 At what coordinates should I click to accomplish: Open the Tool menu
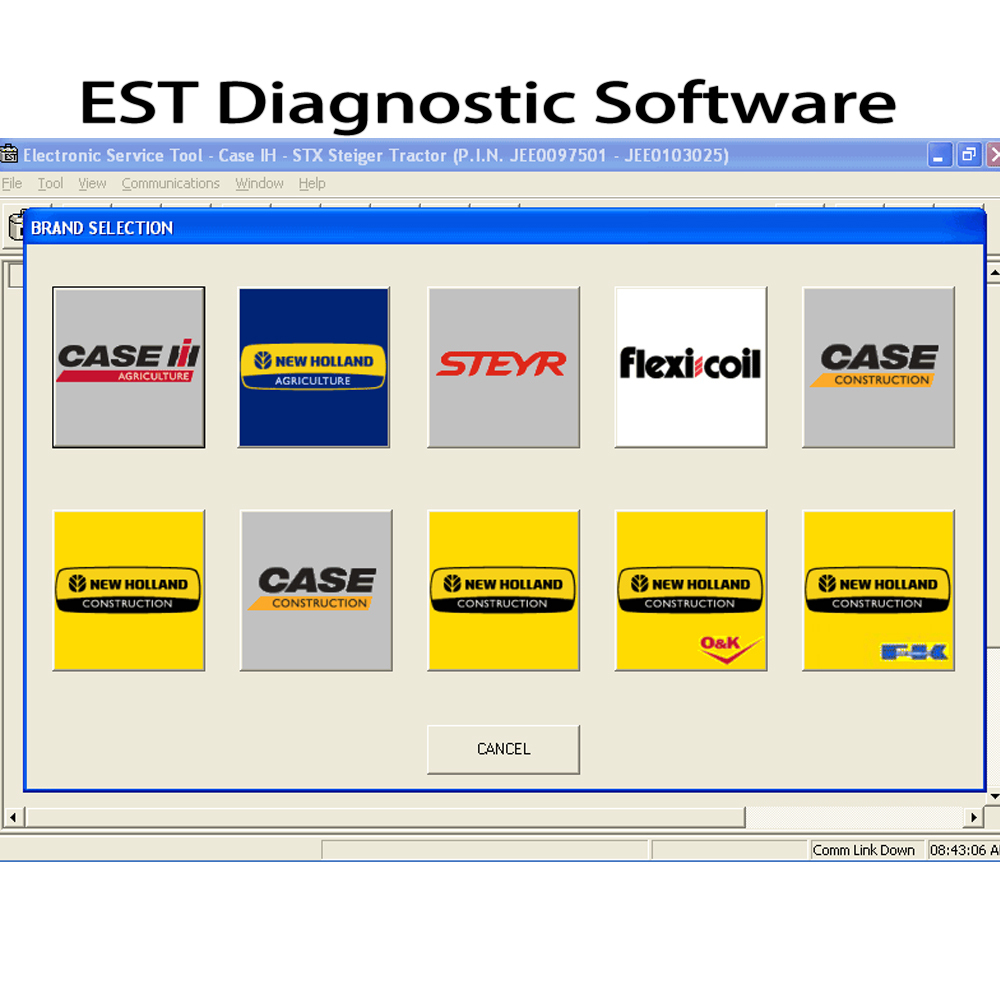pyautogui.click(x=50, y=183)
